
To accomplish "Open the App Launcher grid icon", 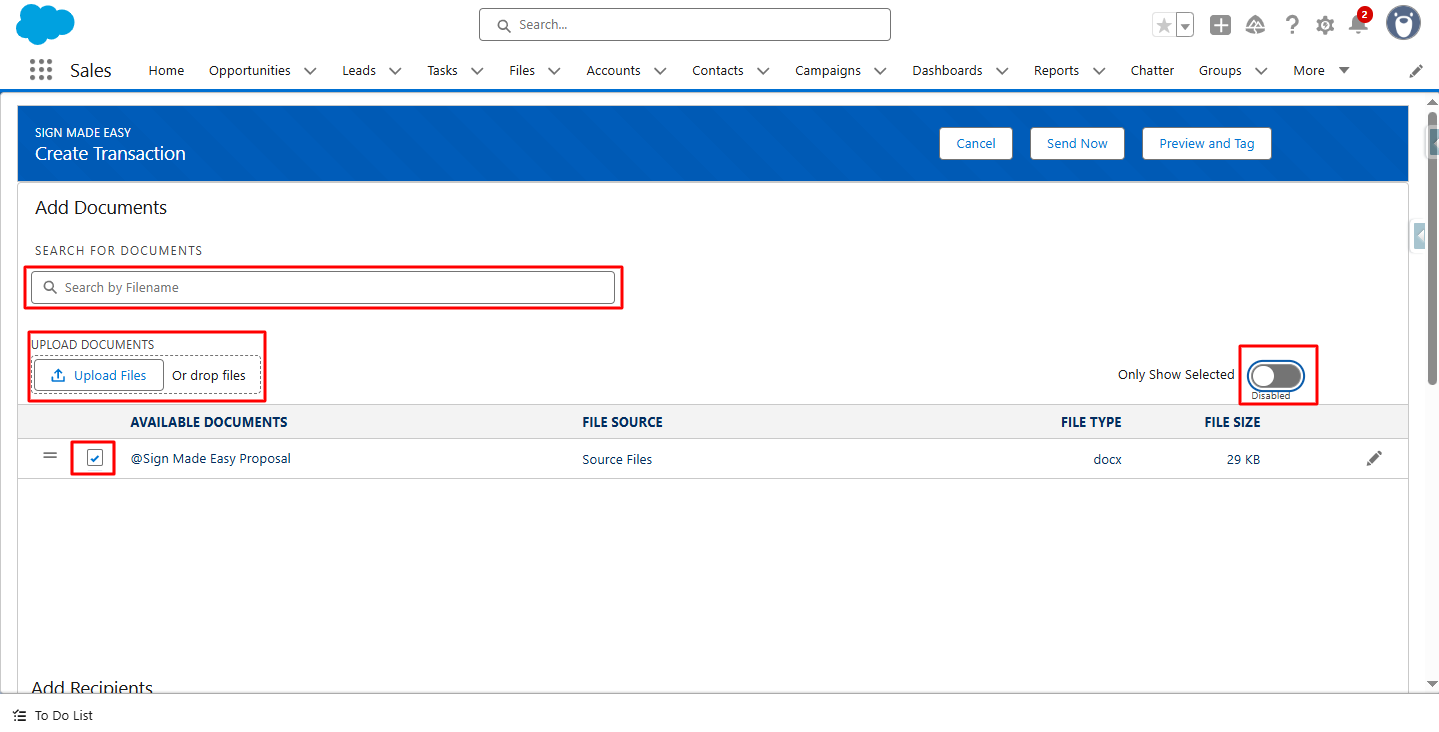I will point(41,70).
